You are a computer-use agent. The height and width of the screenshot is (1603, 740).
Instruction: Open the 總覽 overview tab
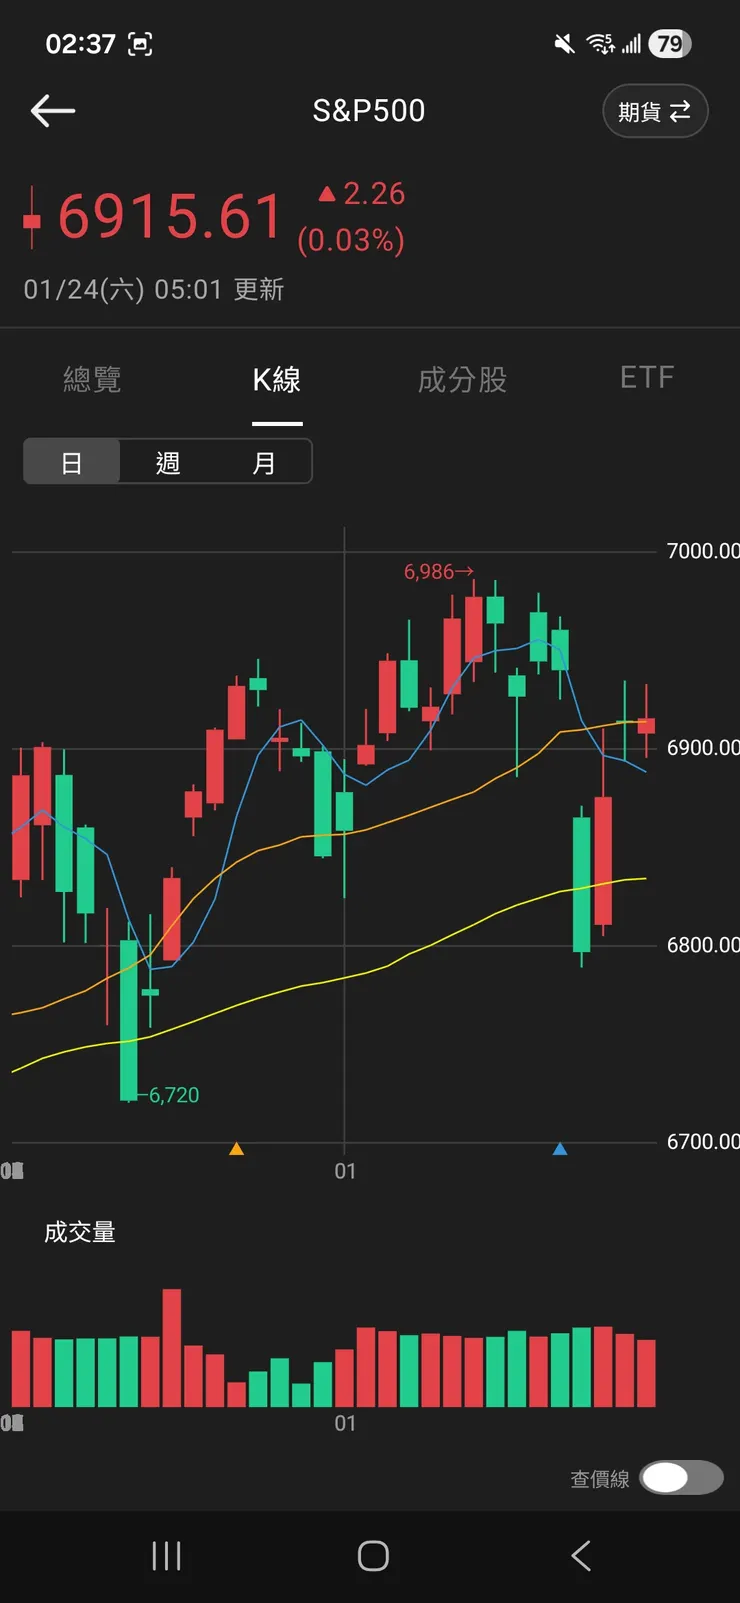[92, 379]
